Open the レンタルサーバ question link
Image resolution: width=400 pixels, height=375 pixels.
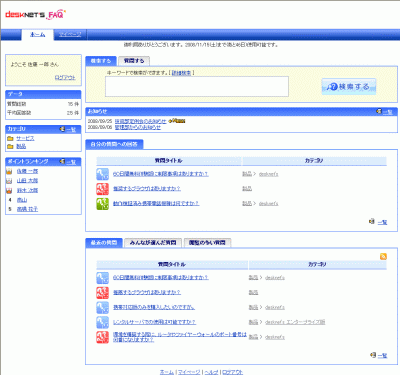click(154, 322)
